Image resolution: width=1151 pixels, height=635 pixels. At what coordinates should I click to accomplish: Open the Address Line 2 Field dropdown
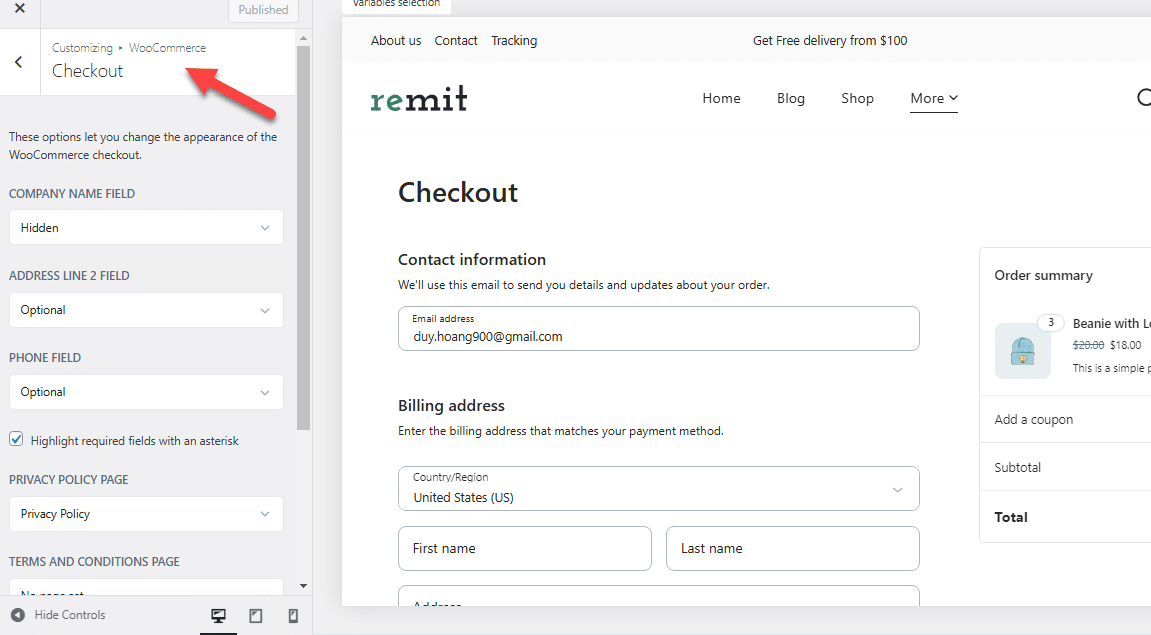145,310
